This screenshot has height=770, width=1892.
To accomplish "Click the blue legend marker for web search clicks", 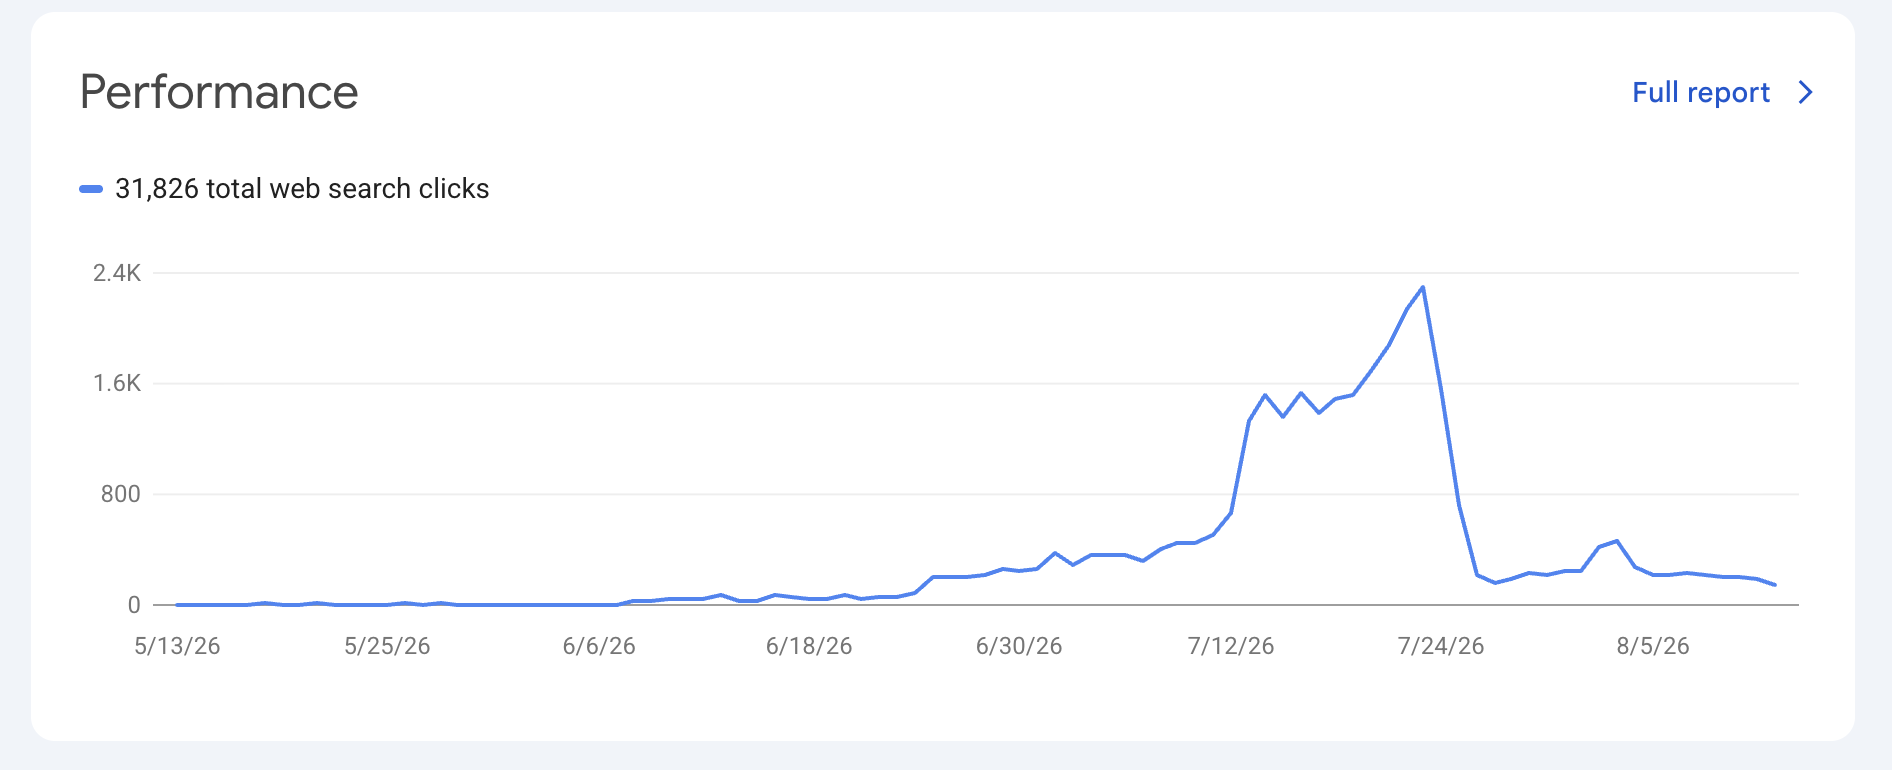I will click(91, 189).
